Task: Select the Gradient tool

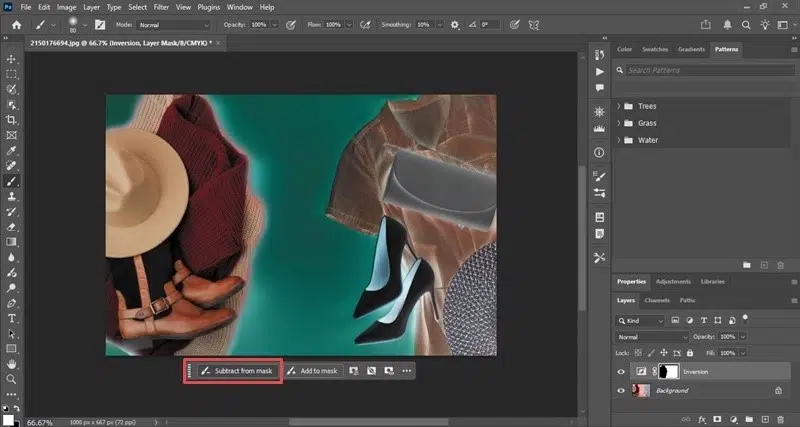Action: click(11, 242)
